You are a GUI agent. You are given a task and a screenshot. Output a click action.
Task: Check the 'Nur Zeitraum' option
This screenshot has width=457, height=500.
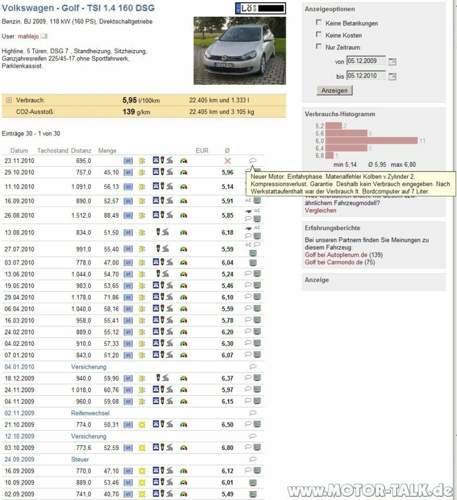[319, 46]
